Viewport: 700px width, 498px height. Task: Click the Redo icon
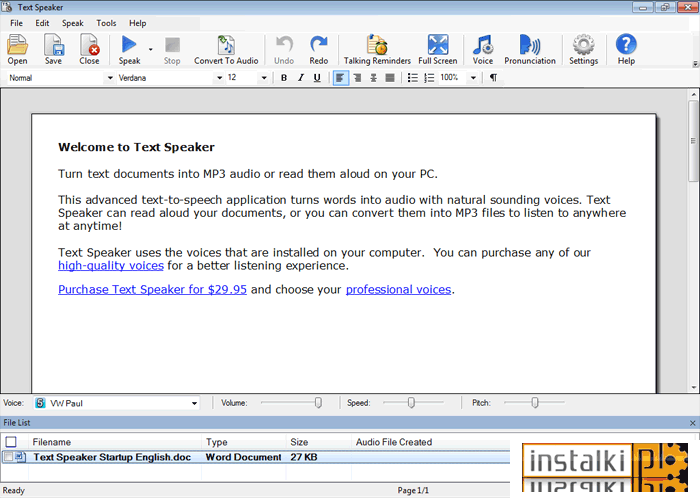(319, 49)
